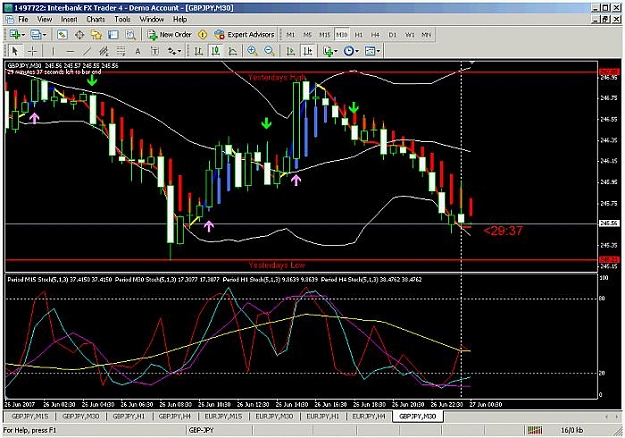The height and width of the screenshot is (438, 625).
Task: Click the '<29:37' countdown text
Action: tap(503, 231)
